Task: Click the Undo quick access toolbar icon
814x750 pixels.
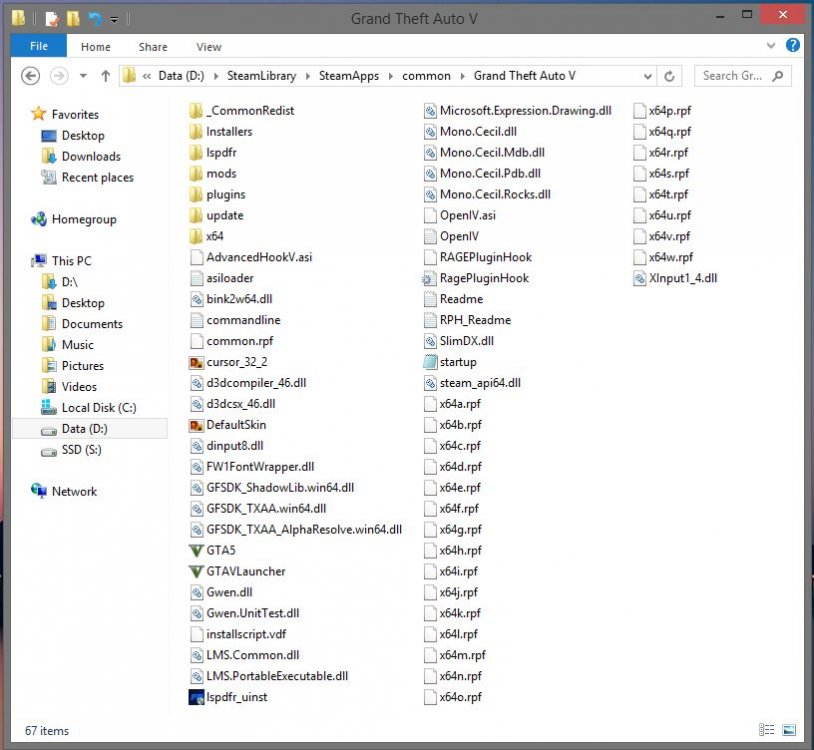Action: [x=95, y=19]
